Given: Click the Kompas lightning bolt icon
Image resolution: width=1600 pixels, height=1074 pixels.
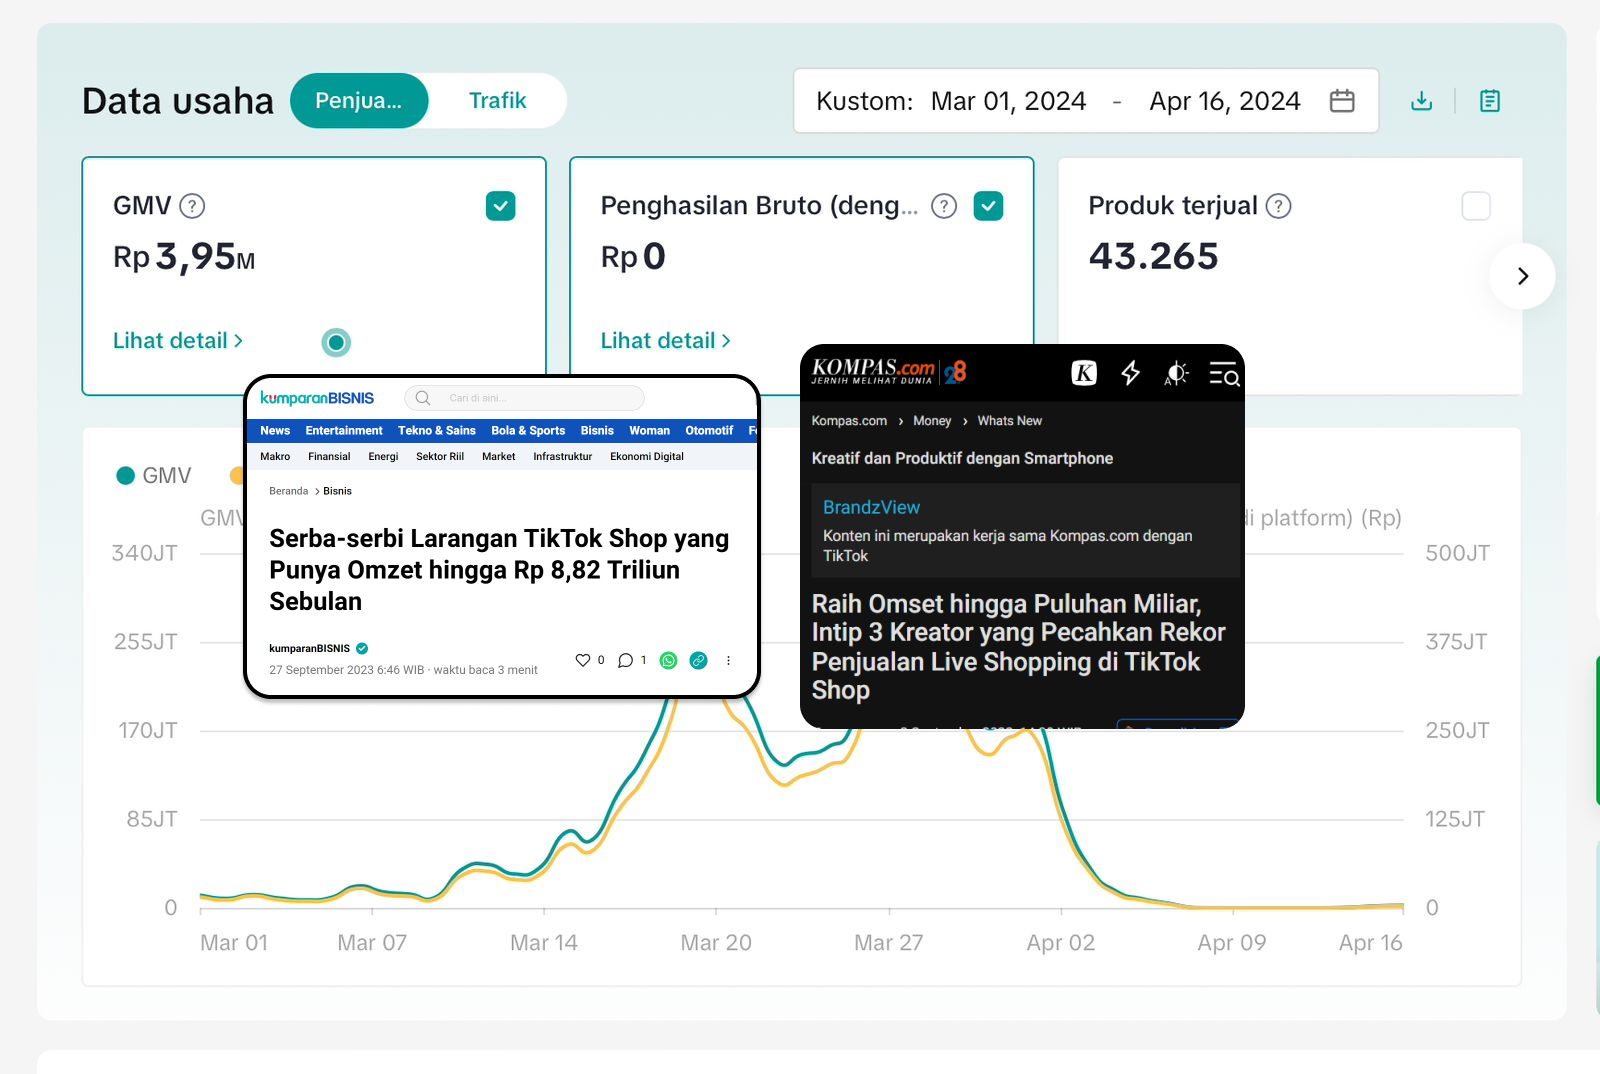Looking at the screenshot, I should click(1131, 373).
